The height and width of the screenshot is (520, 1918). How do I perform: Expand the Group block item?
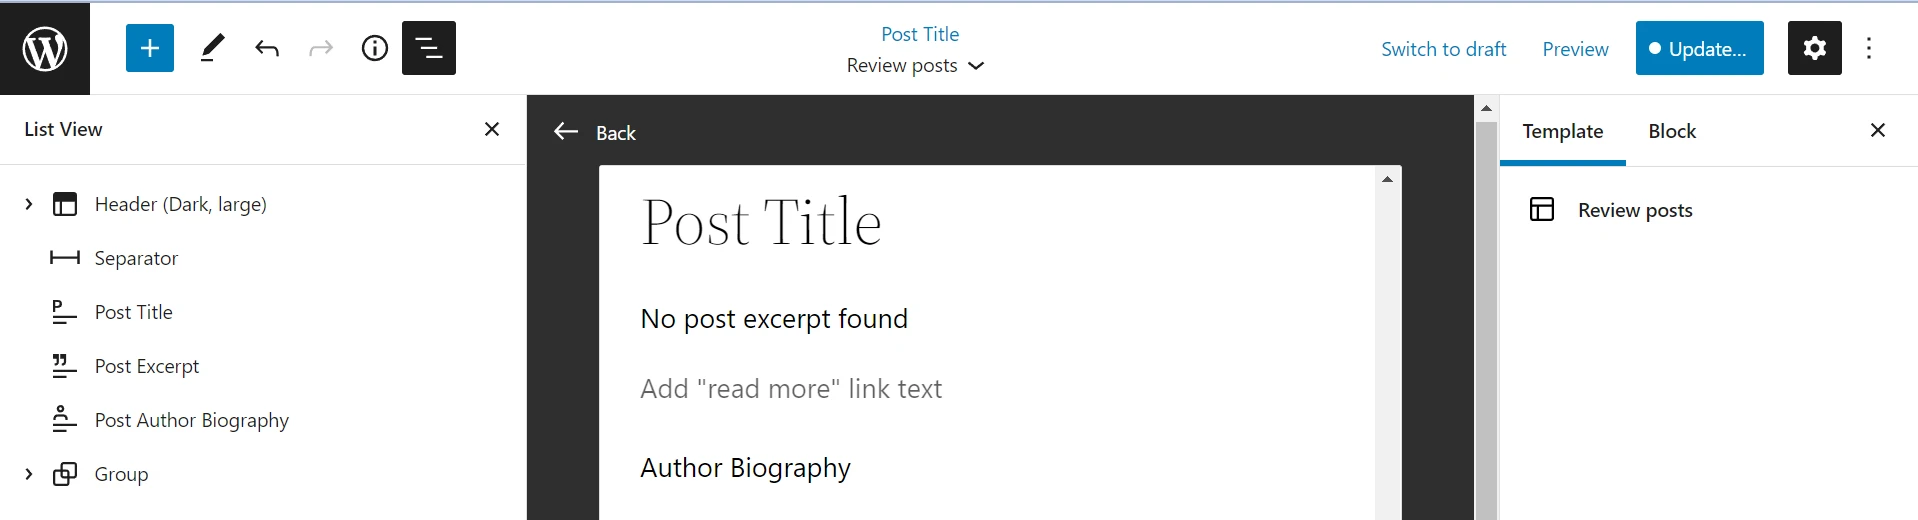coord(29,474)
